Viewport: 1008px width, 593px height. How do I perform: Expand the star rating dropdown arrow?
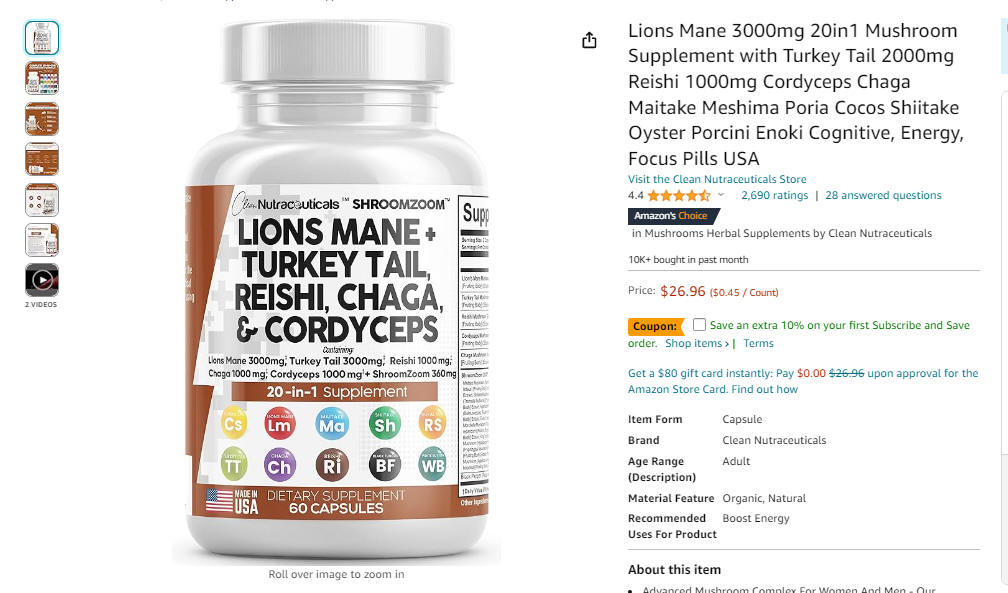pyautogui.click(x=721, y=195)
